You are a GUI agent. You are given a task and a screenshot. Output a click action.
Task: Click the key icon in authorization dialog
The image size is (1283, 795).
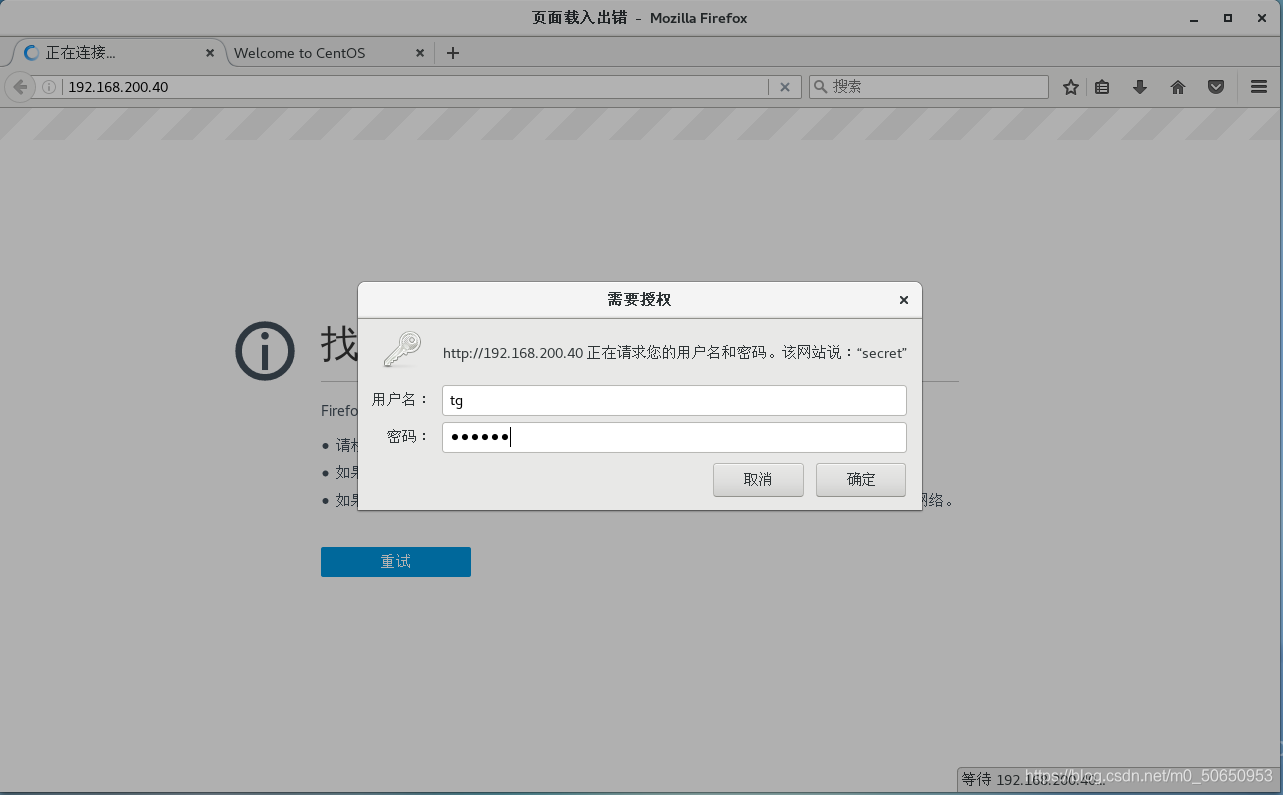403,349
